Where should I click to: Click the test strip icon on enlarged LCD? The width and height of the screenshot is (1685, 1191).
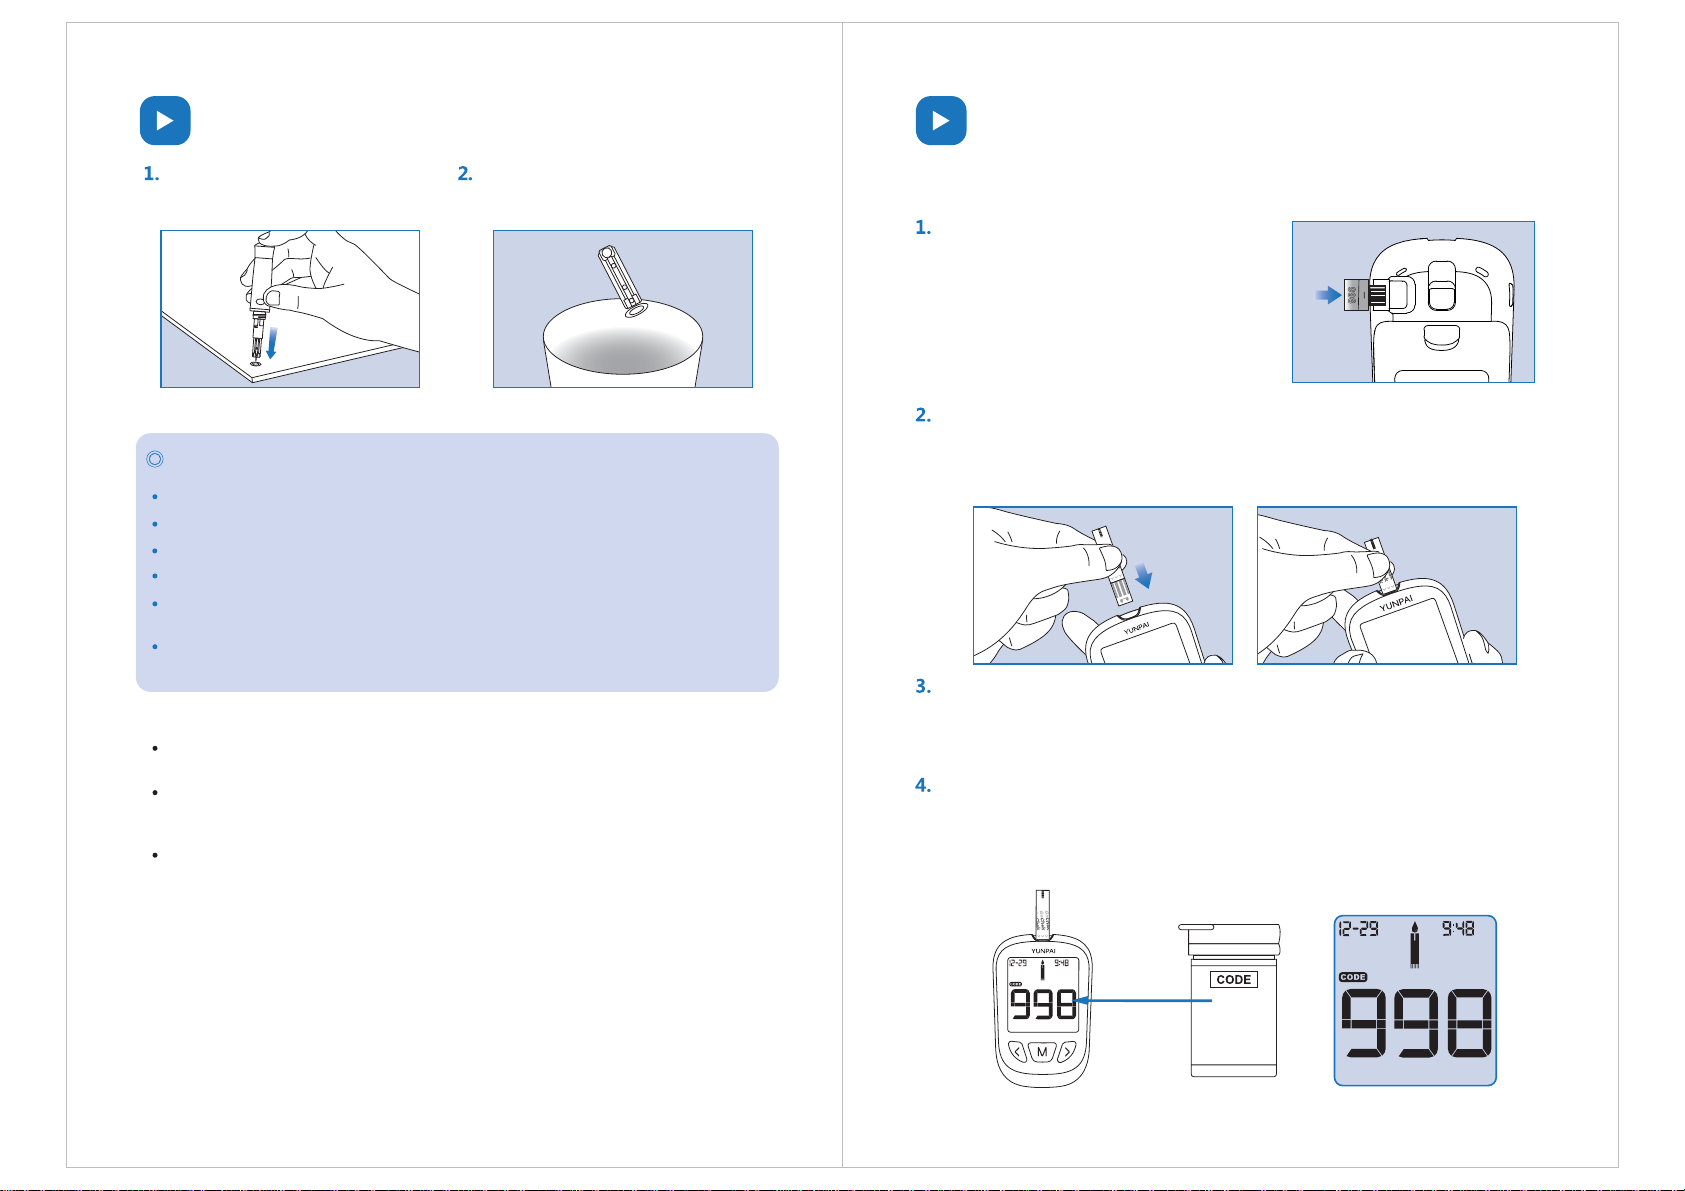click(x=1415, y=946)
